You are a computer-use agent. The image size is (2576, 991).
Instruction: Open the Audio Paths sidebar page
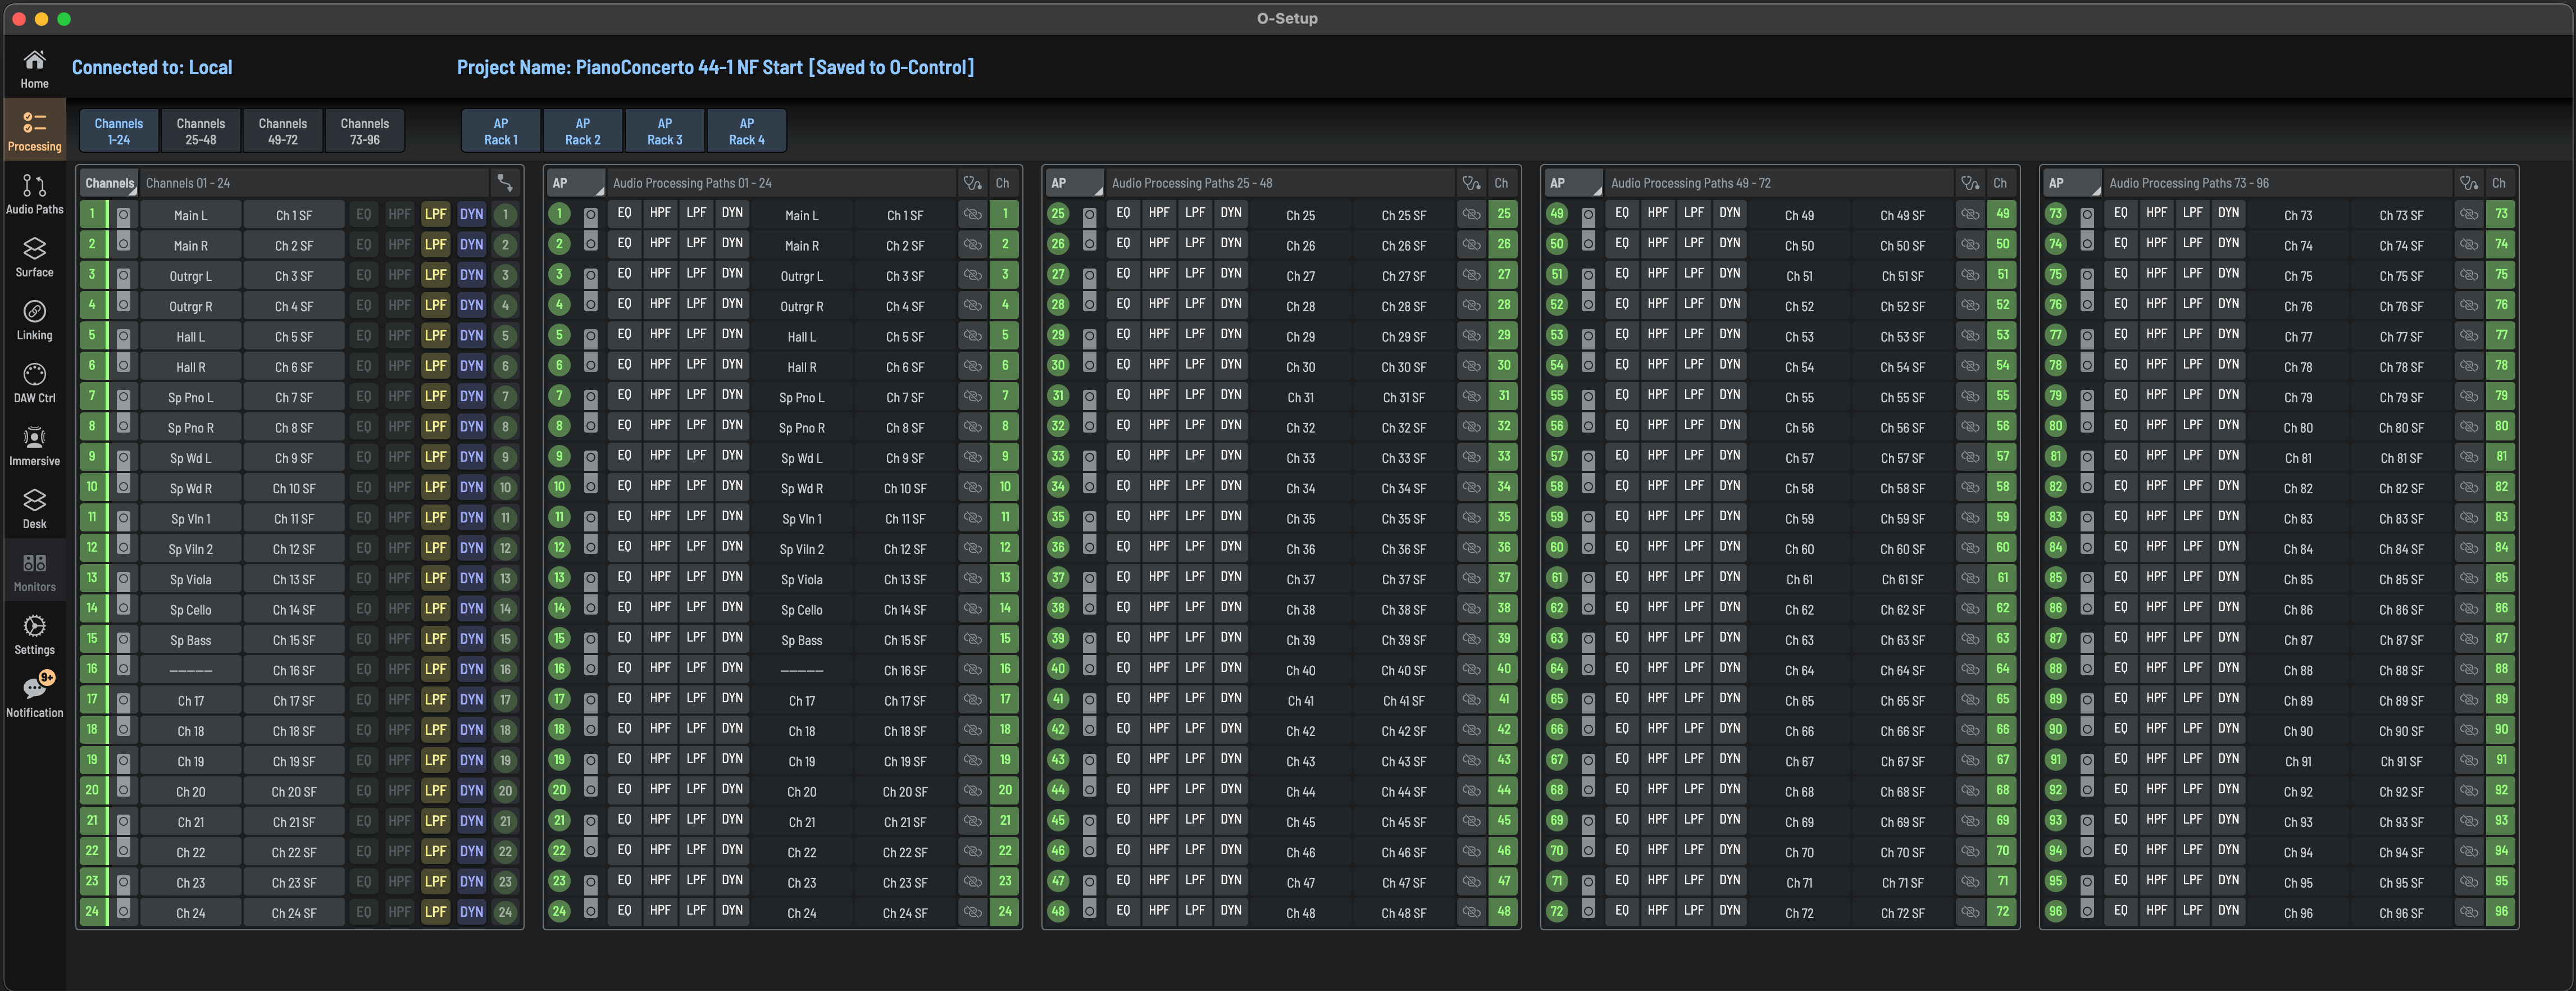(34, 194)
